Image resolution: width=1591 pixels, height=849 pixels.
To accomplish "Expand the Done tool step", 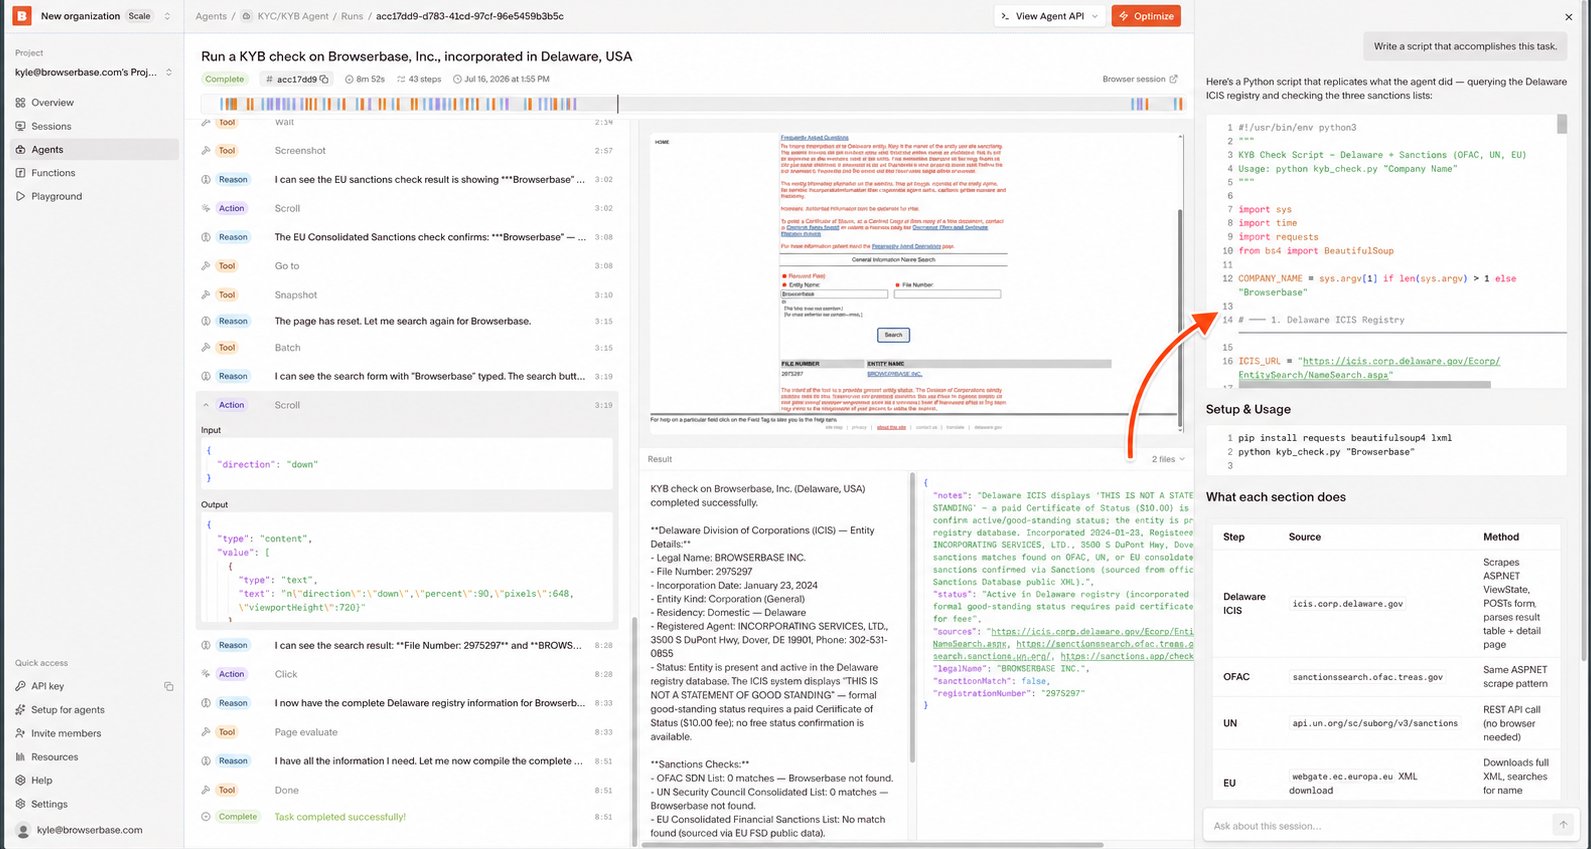I will click(x=406, y=790).
